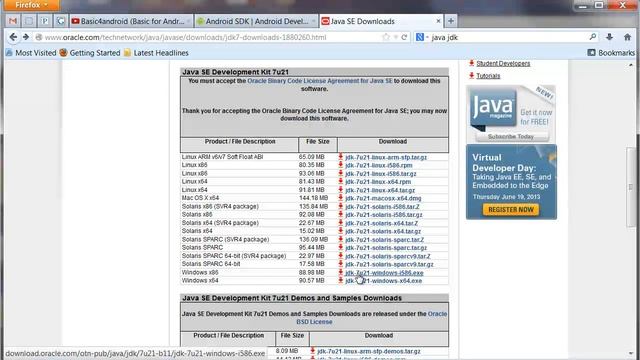
Task: Open the Java magazine advertisement image
Action: coord(511,113)
